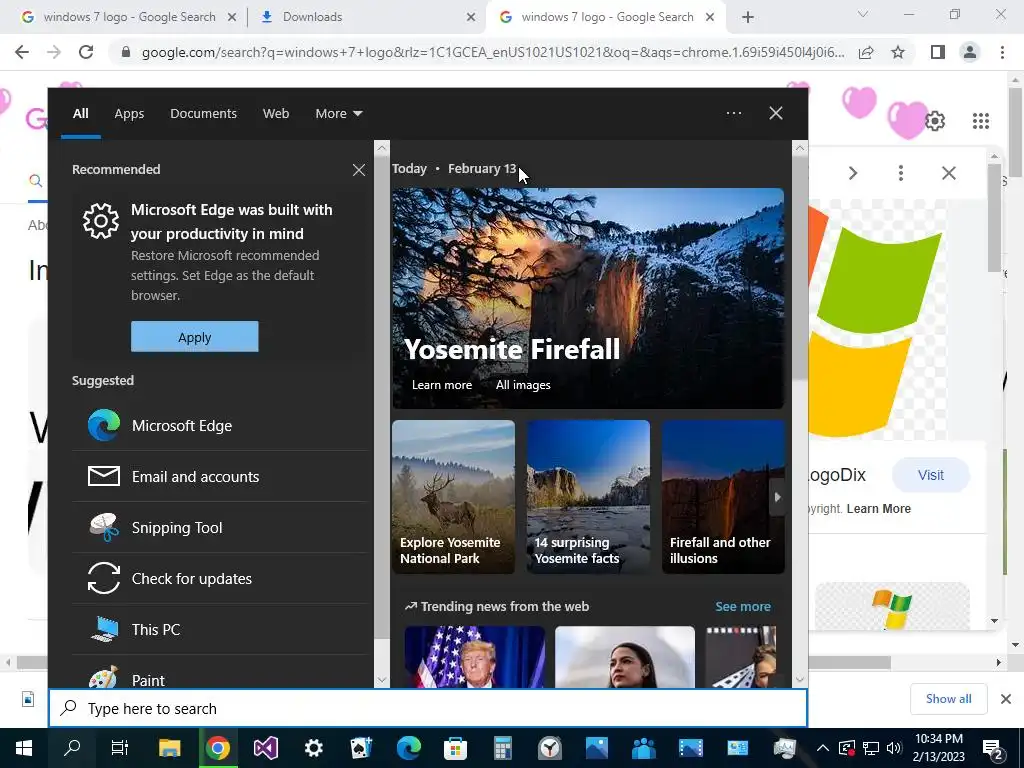Open Explore Yosemite National Park card
The width and height of the screenshot is (1024, 768).
click(x=453, y=497)
